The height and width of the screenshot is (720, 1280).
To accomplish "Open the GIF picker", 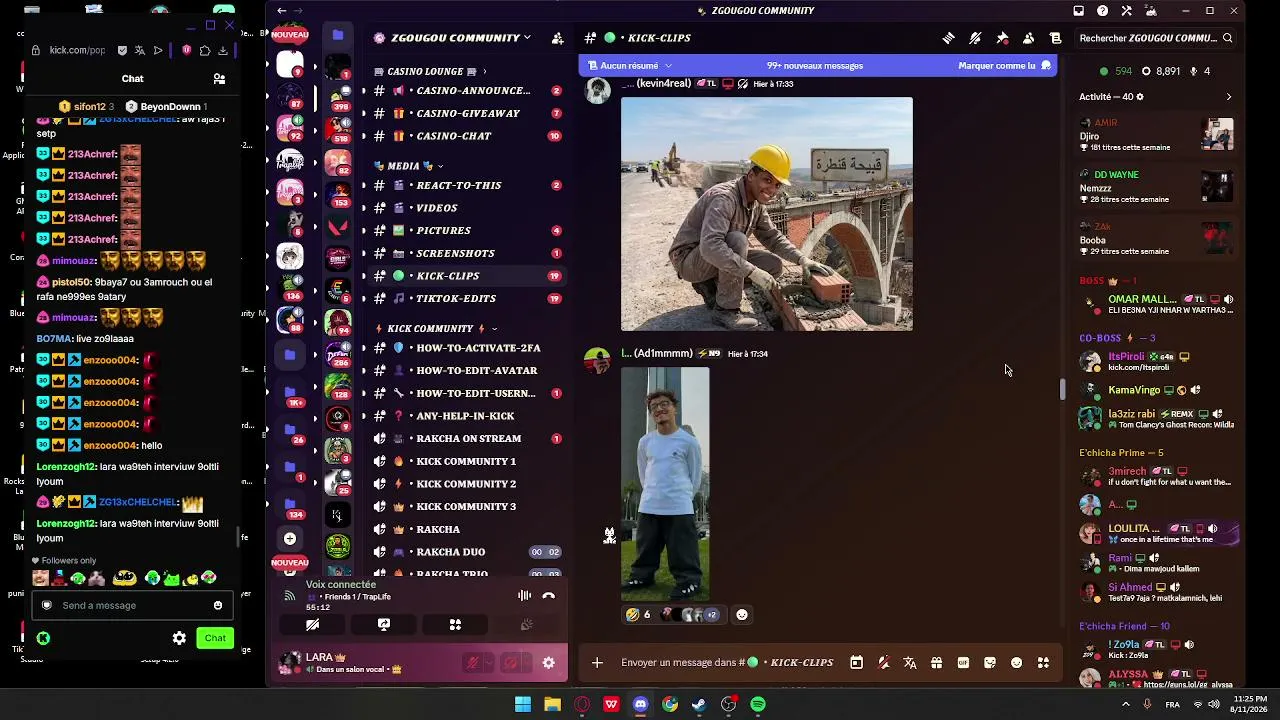I will [963, 662].
